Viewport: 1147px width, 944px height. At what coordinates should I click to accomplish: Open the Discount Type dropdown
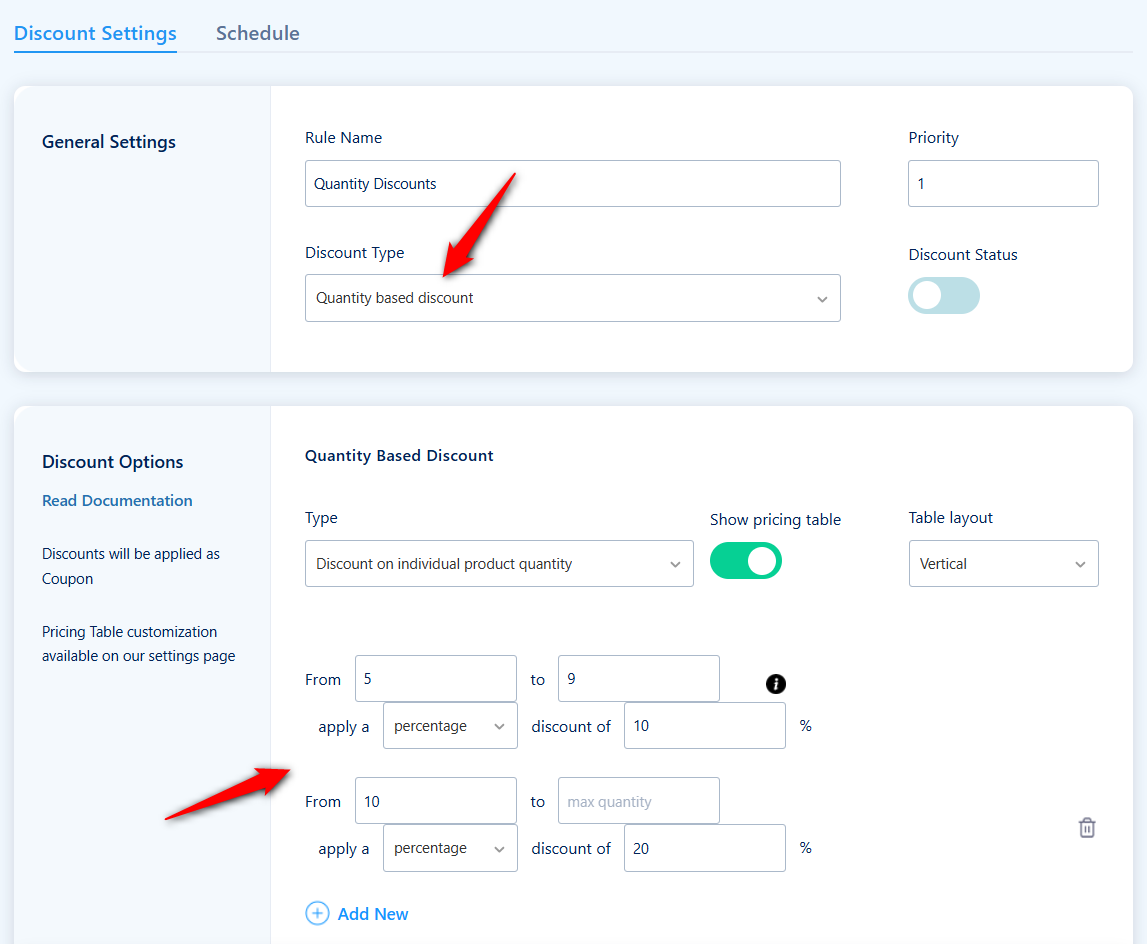(x=572, y=297)
